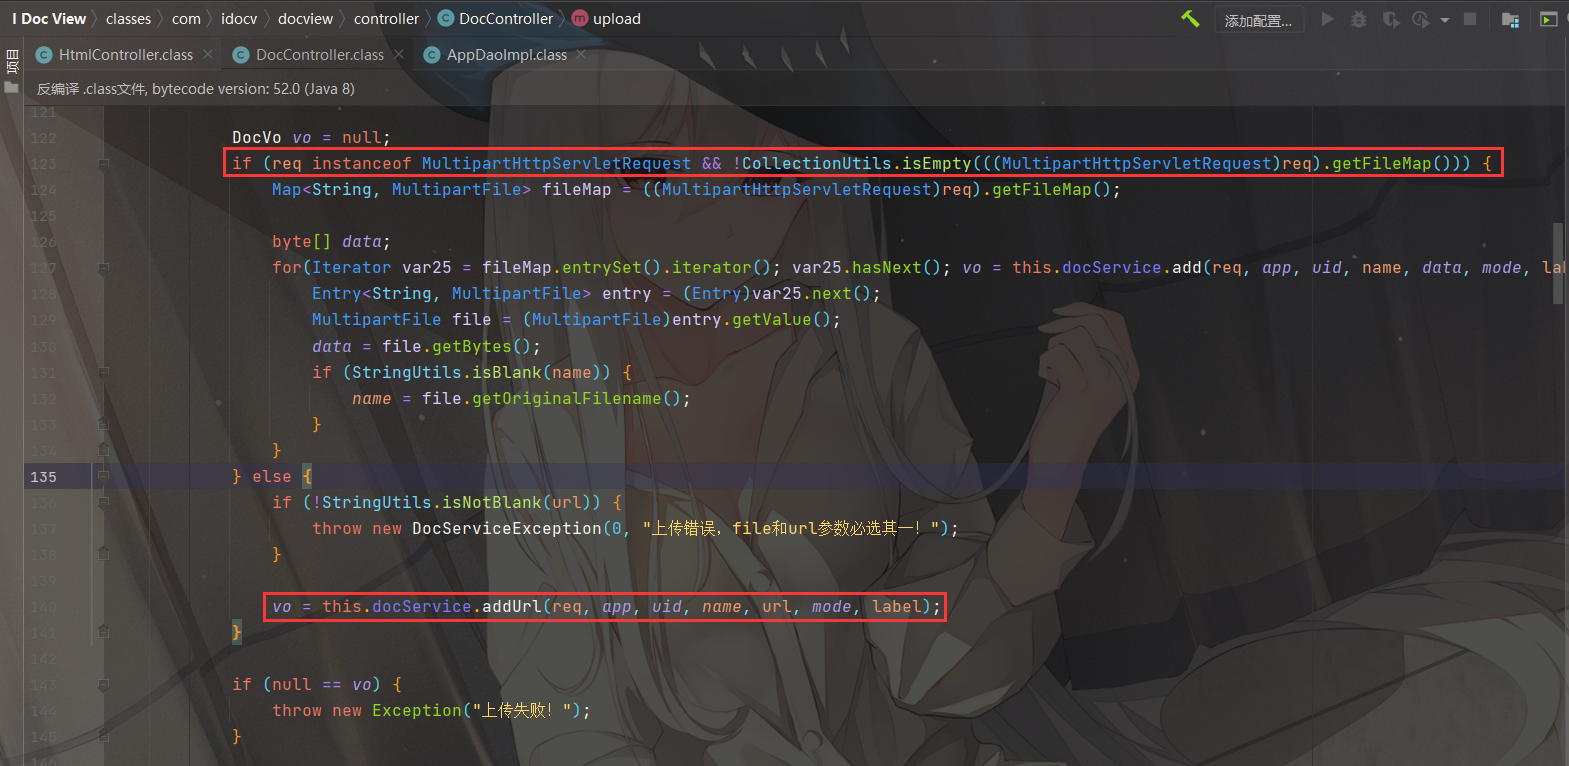This screenshot has width=1569, height=766.
Task: Click fold end marker at line 133
Action: (x=103, y=424)
